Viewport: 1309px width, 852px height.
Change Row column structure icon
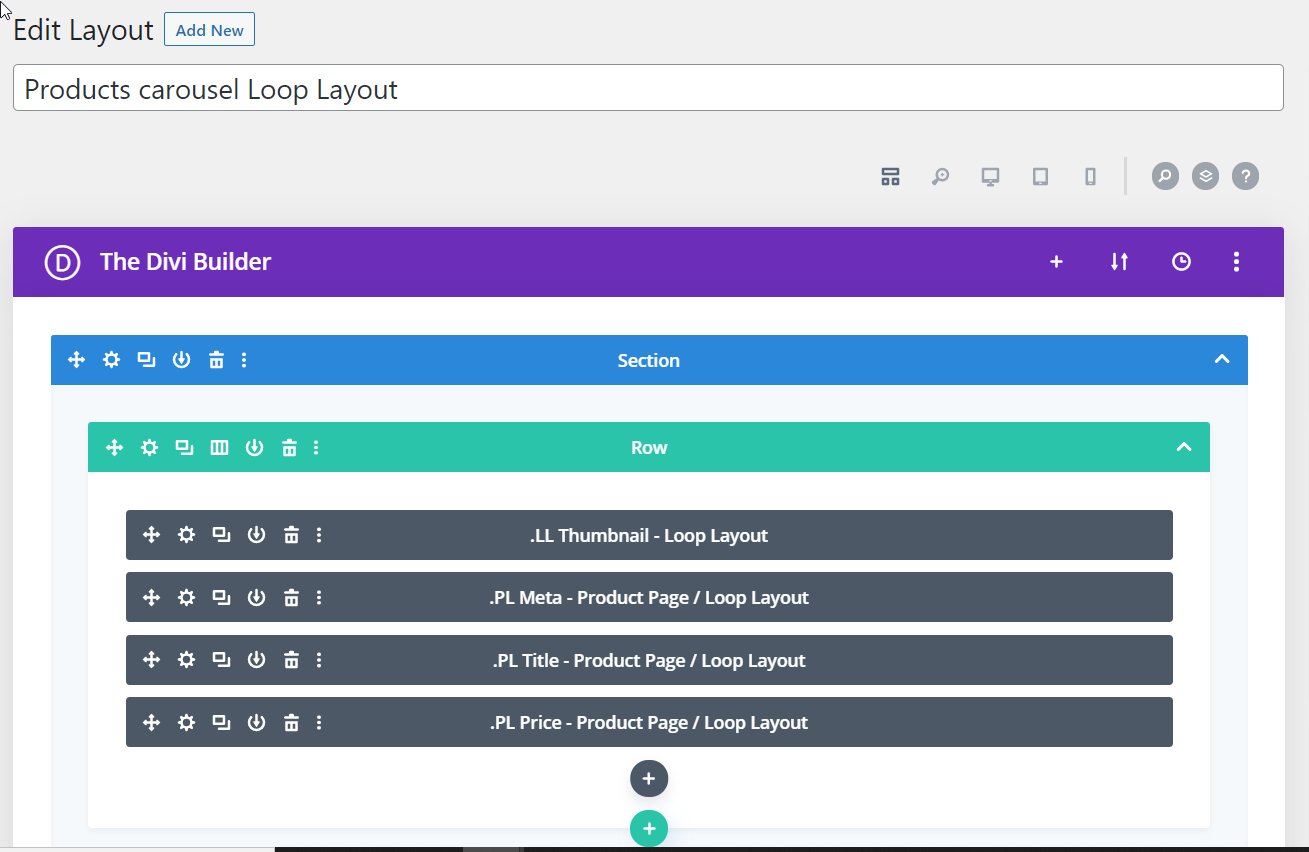[x=219, y=448]
